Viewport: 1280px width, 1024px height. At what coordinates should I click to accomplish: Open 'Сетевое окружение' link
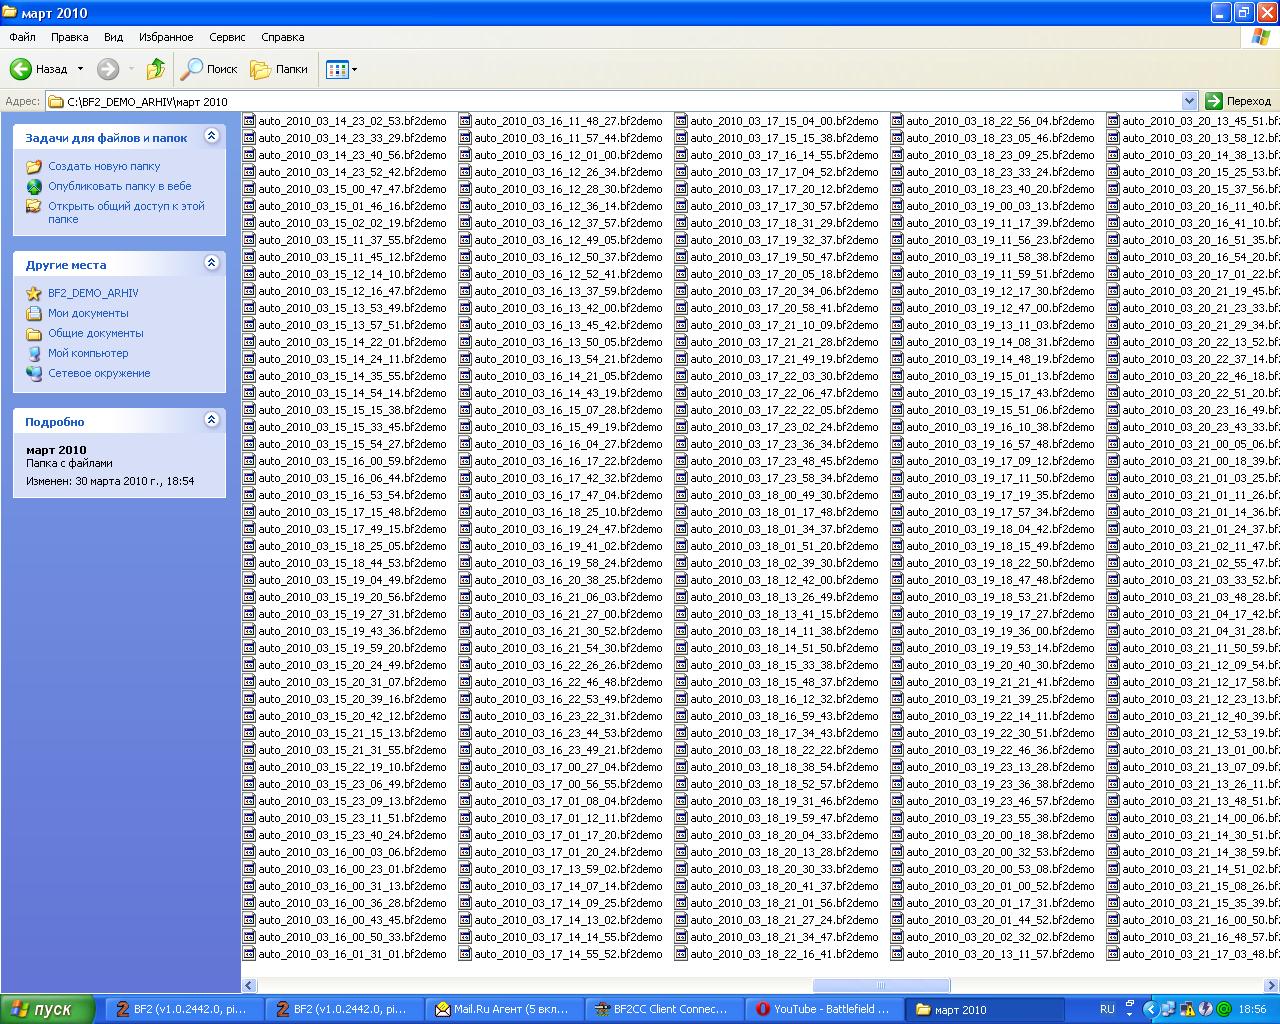click(x=99, y=373)
